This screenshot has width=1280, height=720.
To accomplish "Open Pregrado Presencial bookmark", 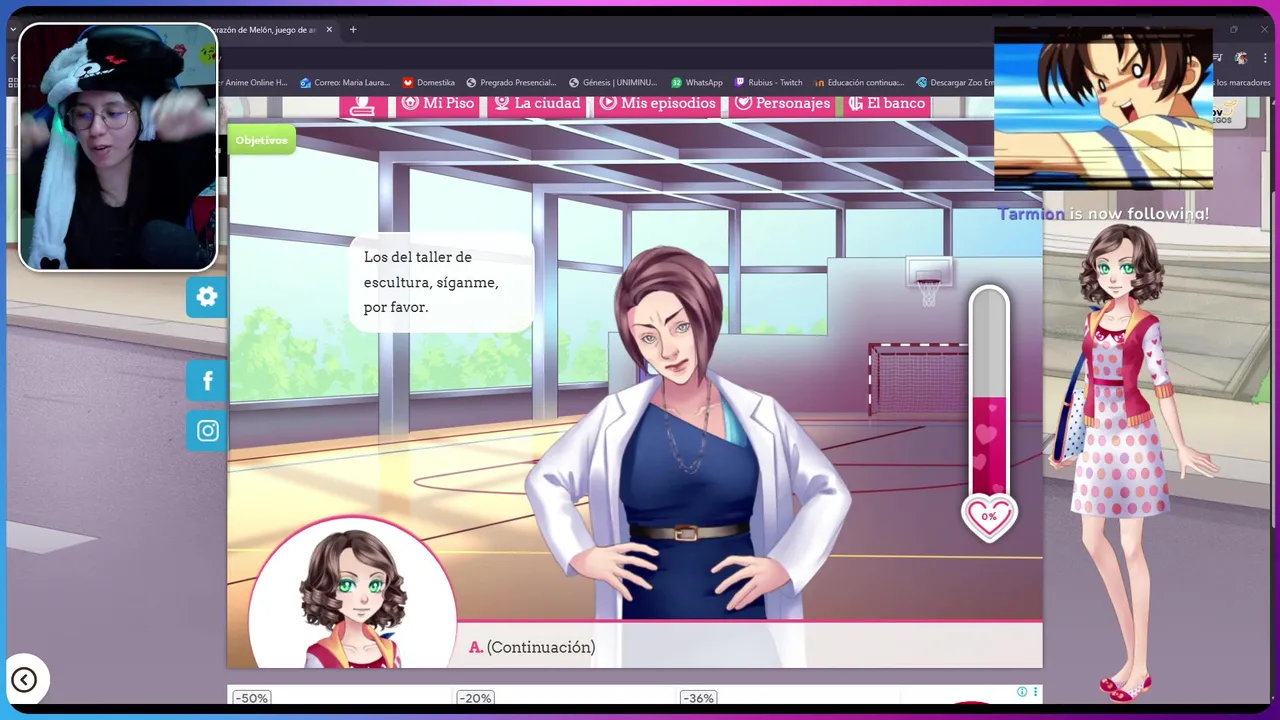I will click(x=511, y=83).
